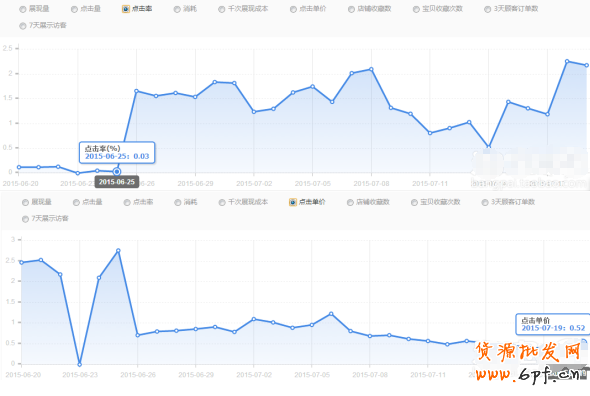Select 7天展示访客 radio above the 点击率 chart
This screenshot has height=396, width=590.
(x=23, y=26)
